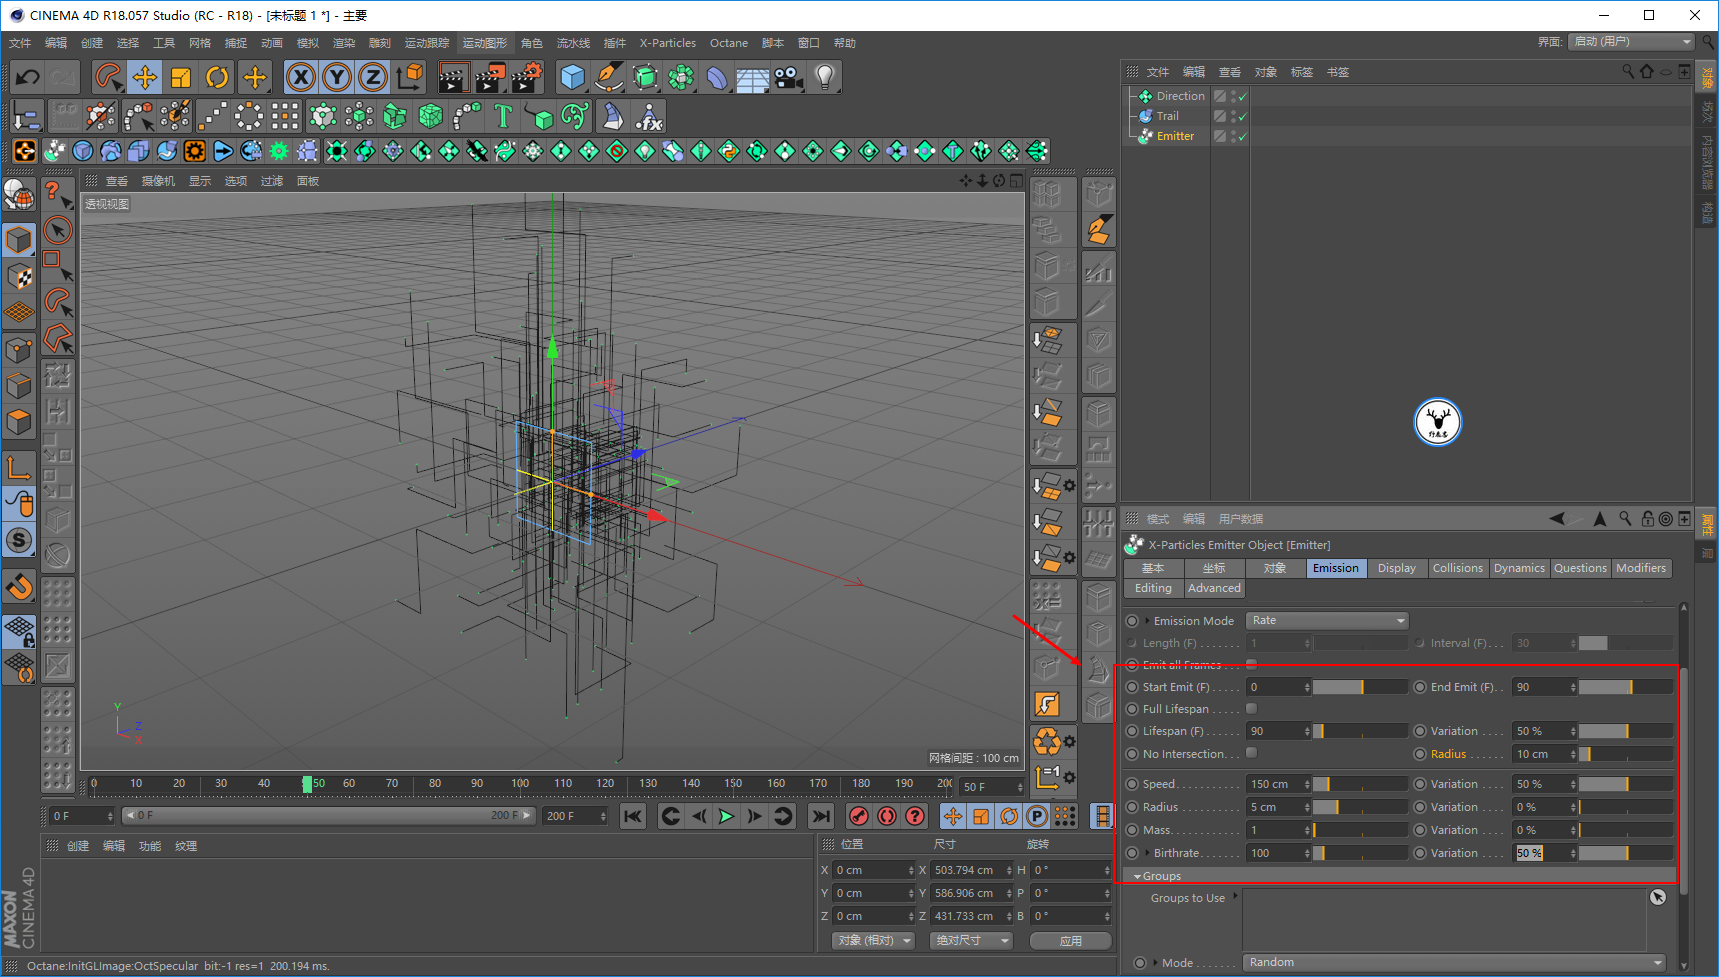The width and height of the screenshot is (1719, 977).
Task: Select the Emitter object in tree
Action: (1175, 136)
